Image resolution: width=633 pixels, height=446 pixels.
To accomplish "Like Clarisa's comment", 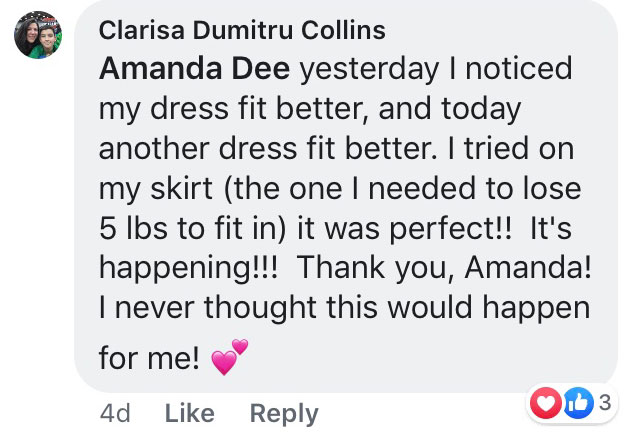I will (190, 413).
